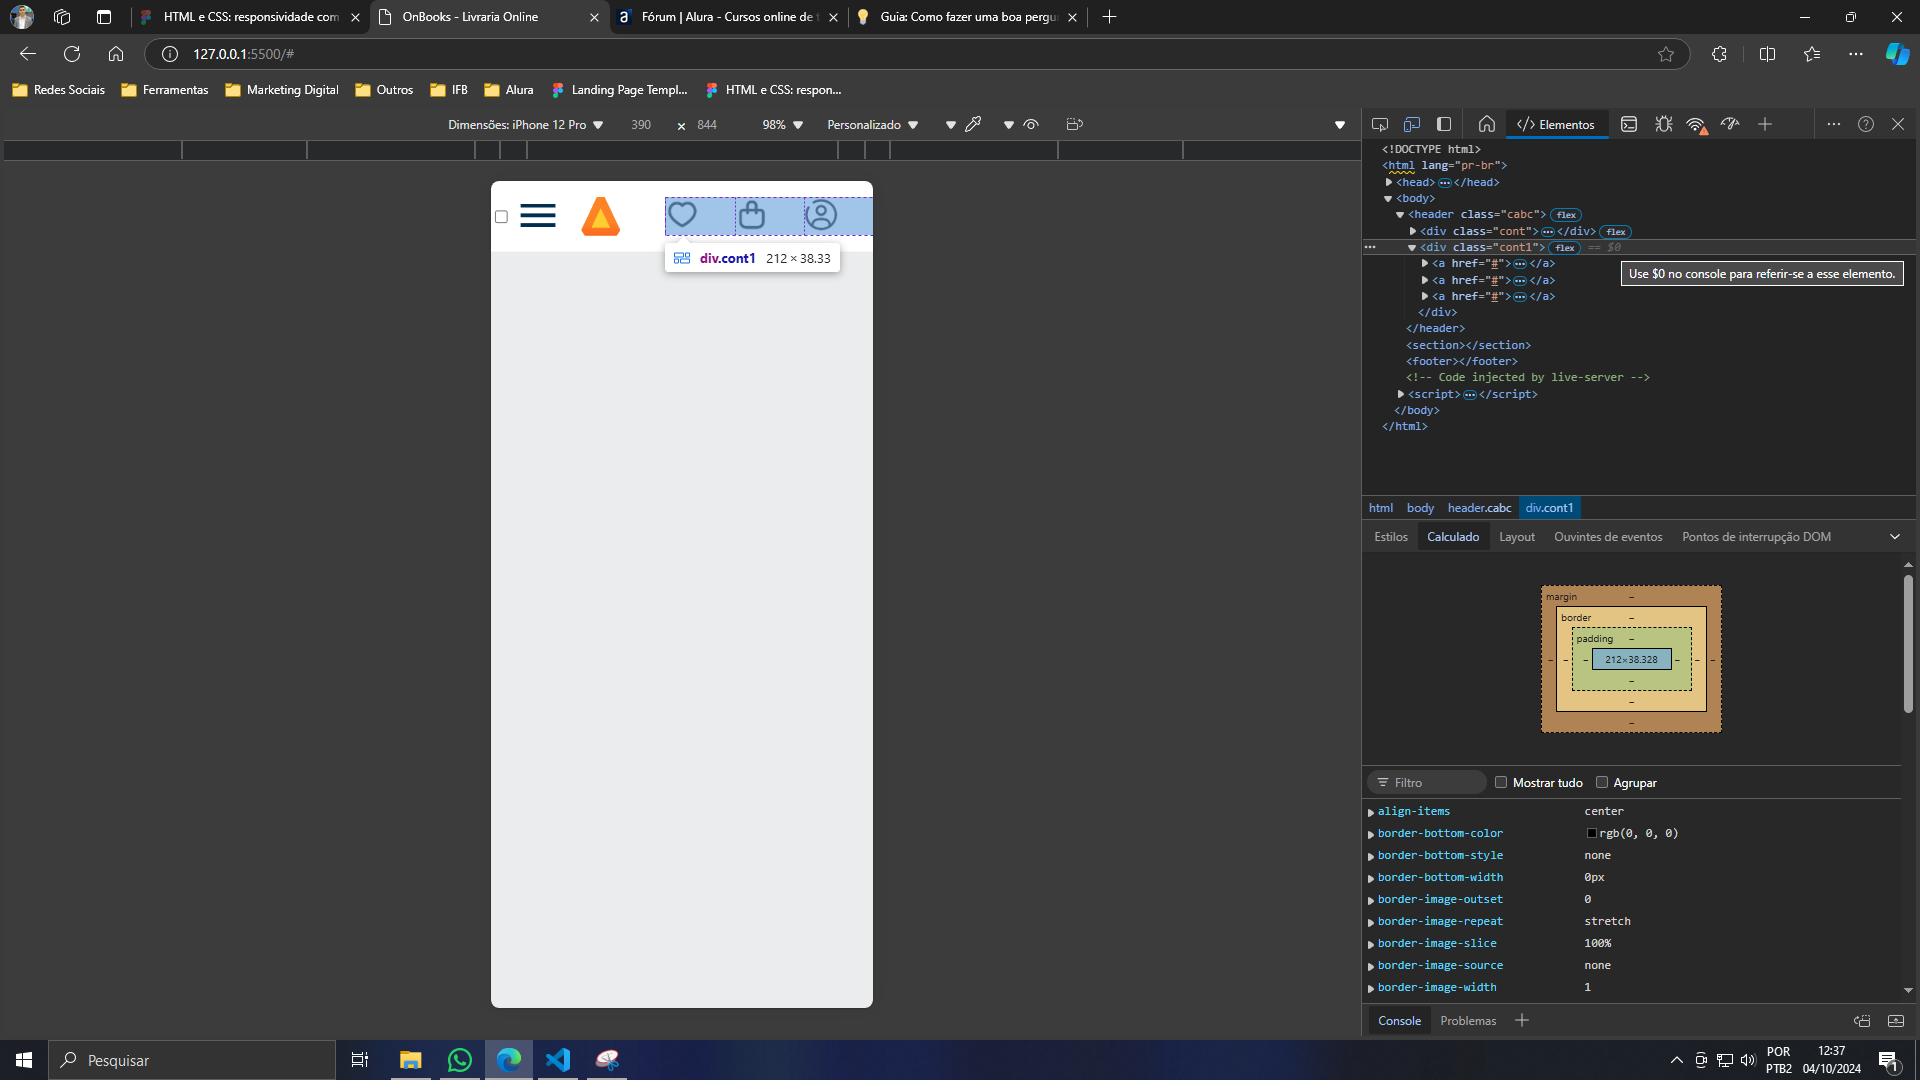Enable the Mostrar tudo checkbox

click(1501, 782)
